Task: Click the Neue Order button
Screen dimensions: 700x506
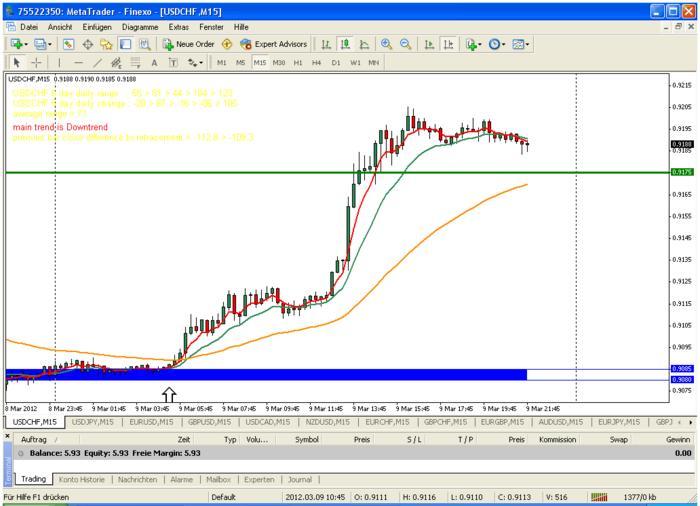Action: [189, 44]
